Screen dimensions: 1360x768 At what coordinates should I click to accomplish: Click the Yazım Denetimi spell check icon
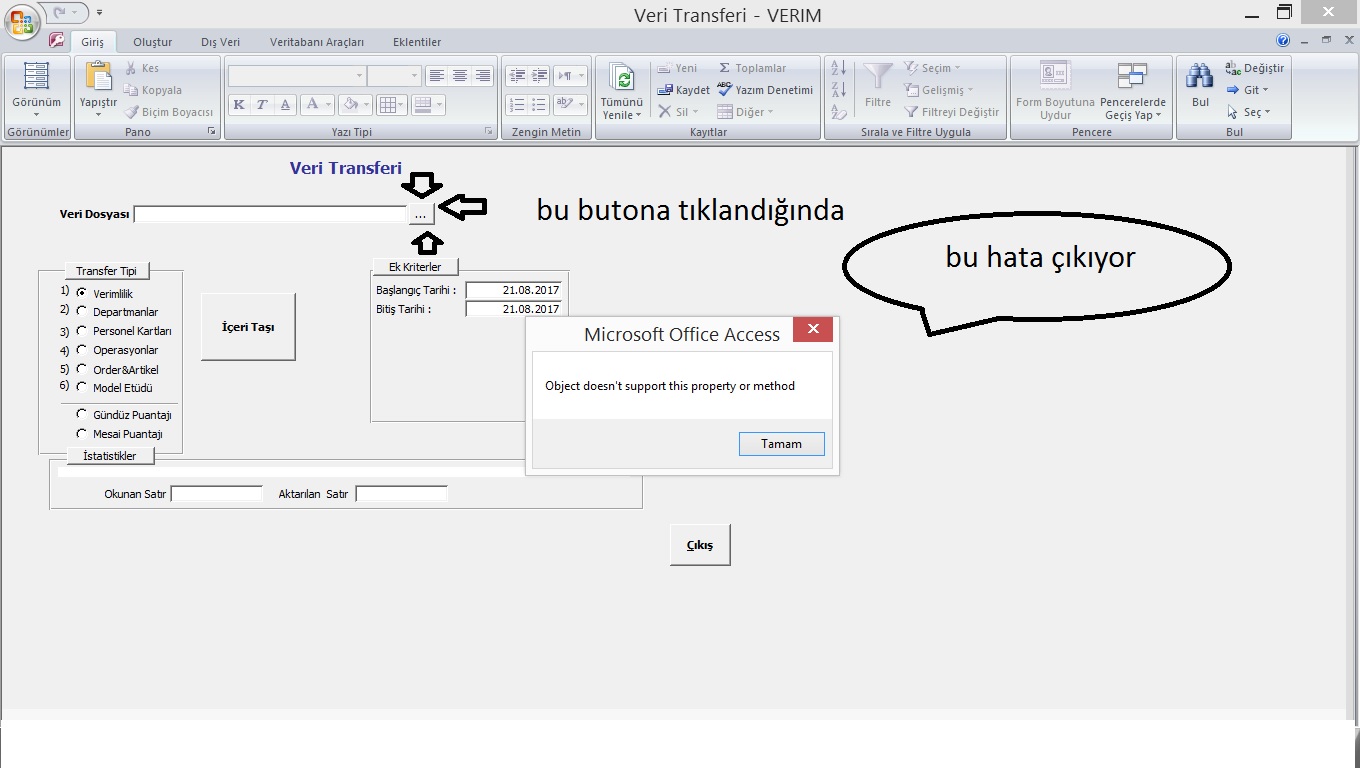726,90
